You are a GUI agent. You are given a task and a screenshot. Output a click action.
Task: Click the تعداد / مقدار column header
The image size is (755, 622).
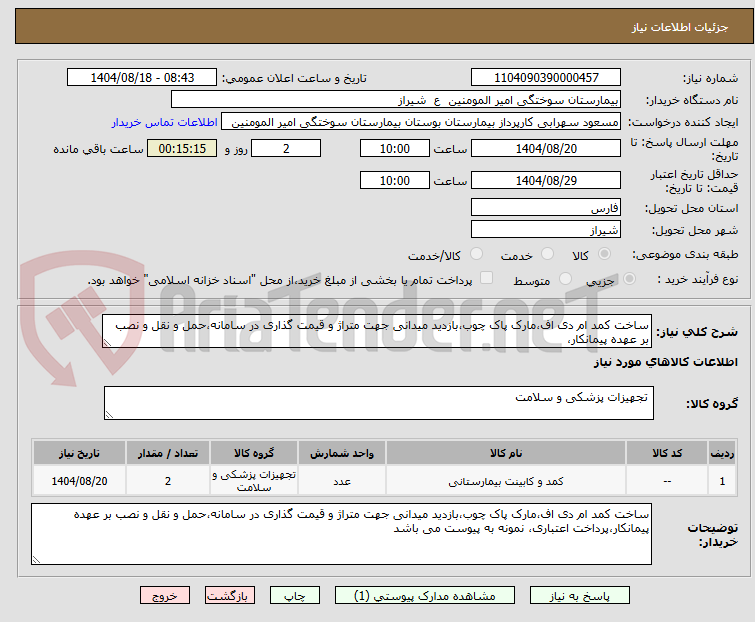point(168,454)
